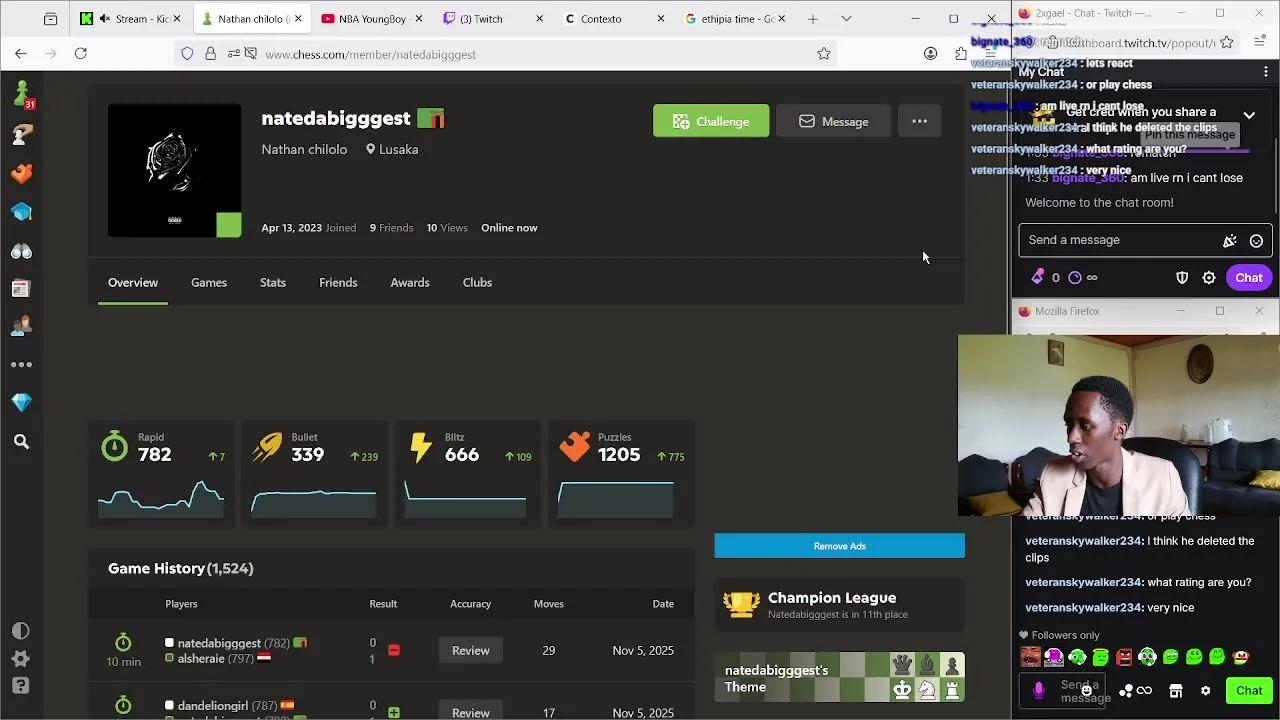The image size is (1280, 720).
Task: Open the Puzzles 1205 rating card
Action: (x=620, y=474)
